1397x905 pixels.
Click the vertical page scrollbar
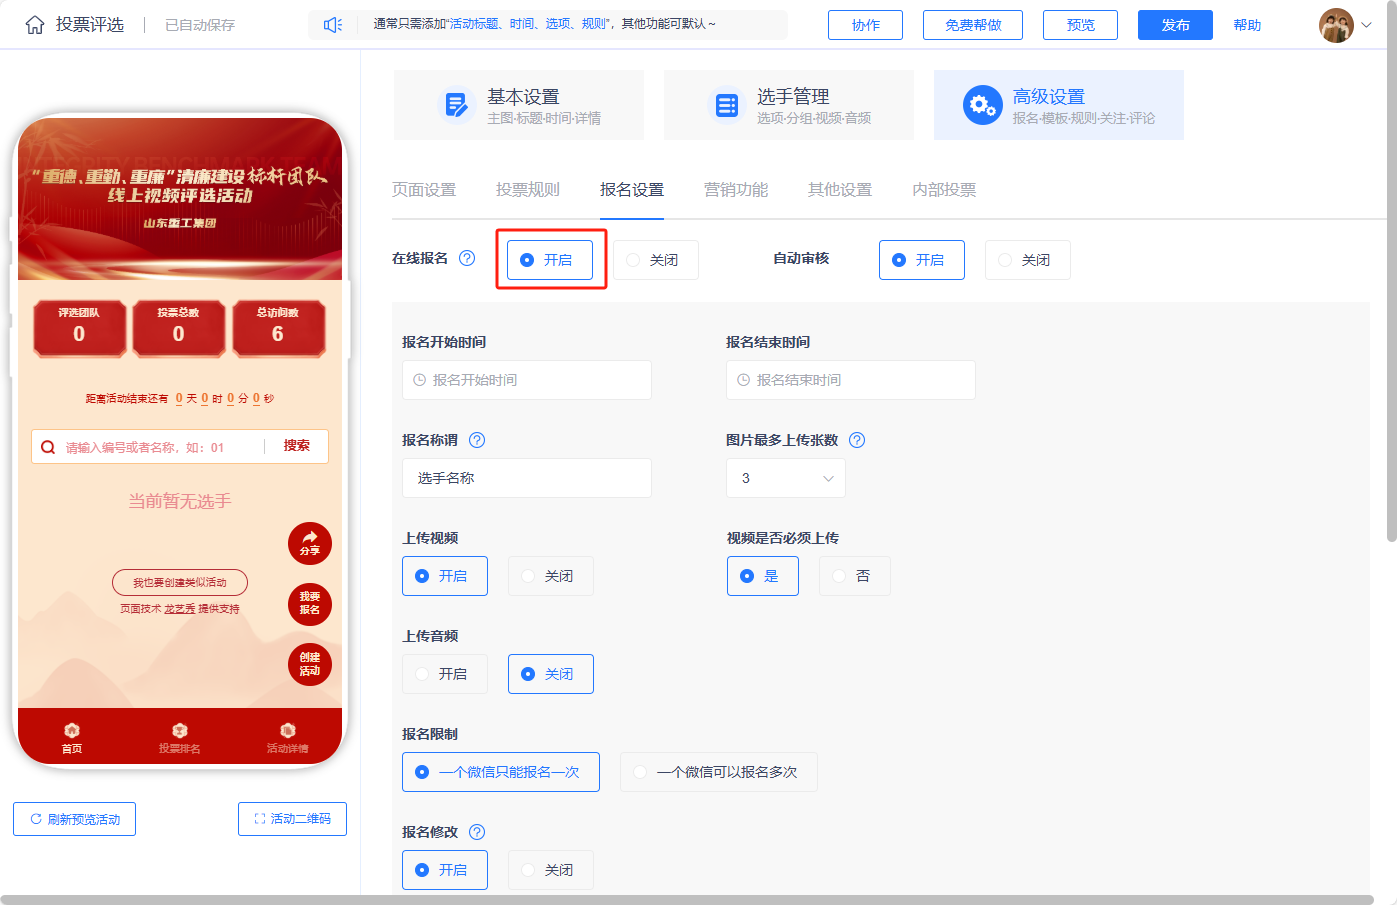[1391, 271]
